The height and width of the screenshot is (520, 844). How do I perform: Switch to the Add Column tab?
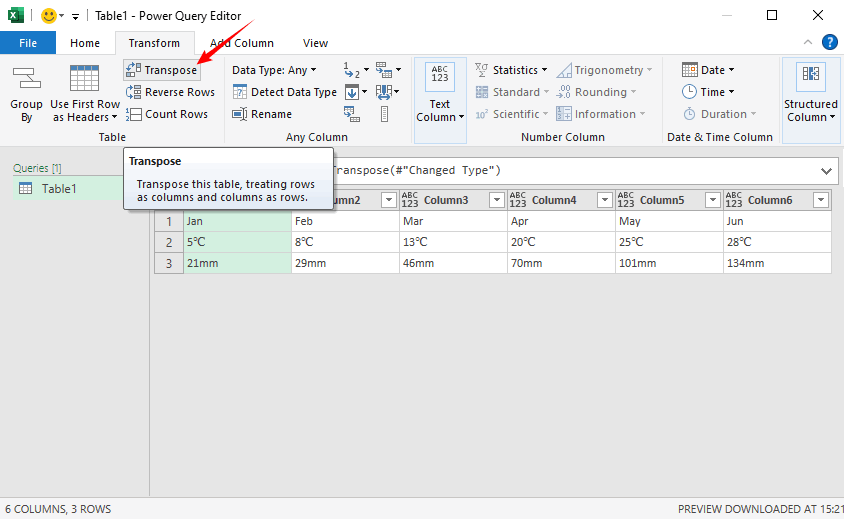tap(242, 43)
